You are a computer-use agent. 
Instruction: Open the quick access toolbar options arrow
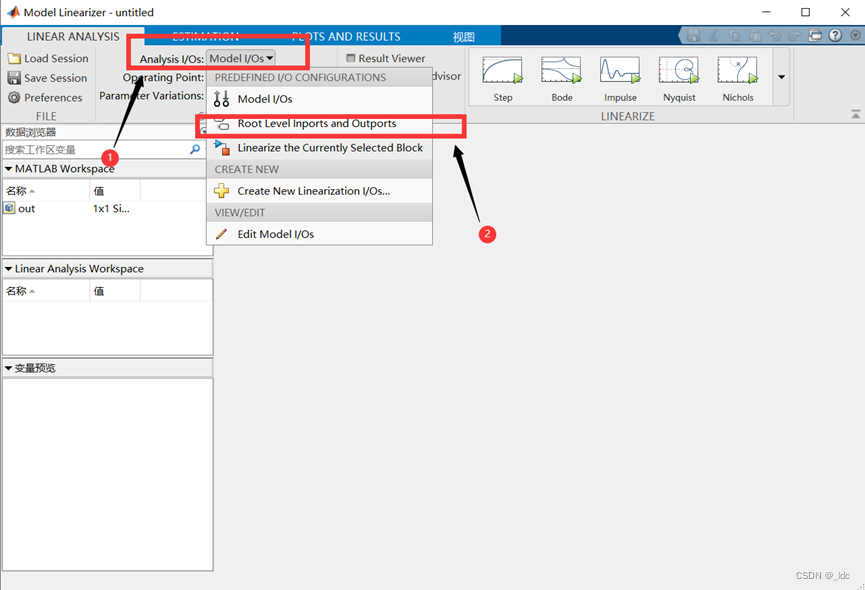point(855,36)
